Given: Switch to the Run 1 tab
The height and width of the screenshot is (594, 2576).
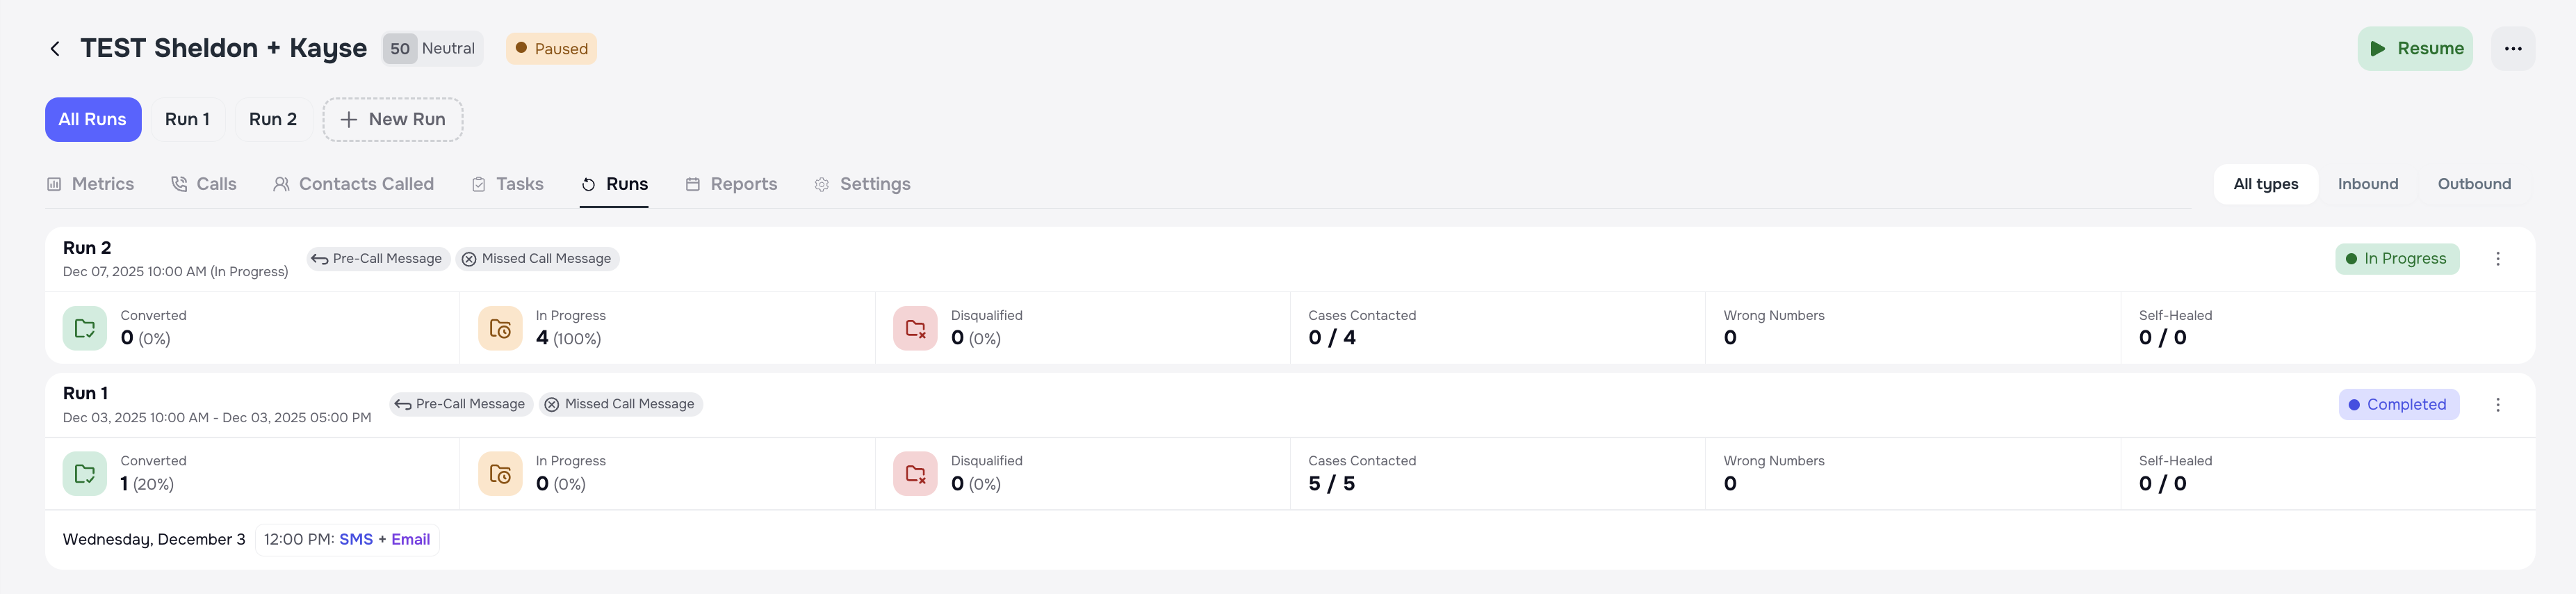Looking at the screenshot, I should 187,119.
